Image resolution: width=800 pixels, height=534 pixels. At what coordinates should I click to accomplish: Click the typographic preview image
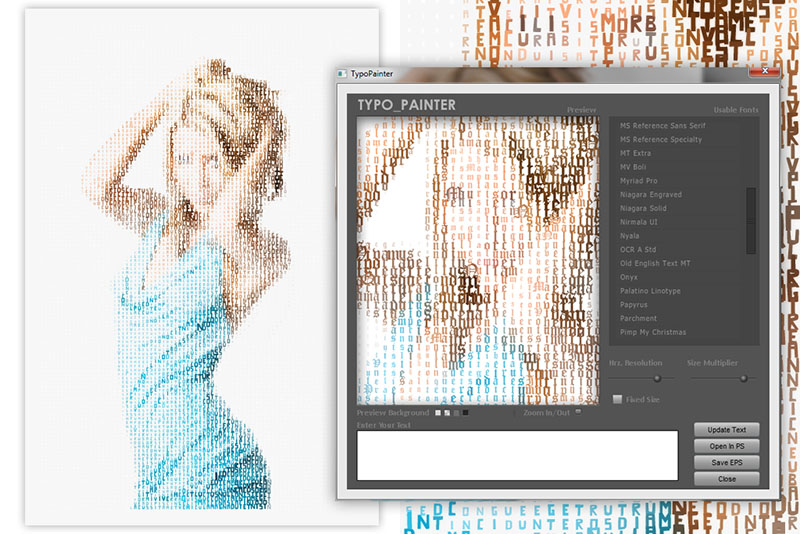[478, 260]
